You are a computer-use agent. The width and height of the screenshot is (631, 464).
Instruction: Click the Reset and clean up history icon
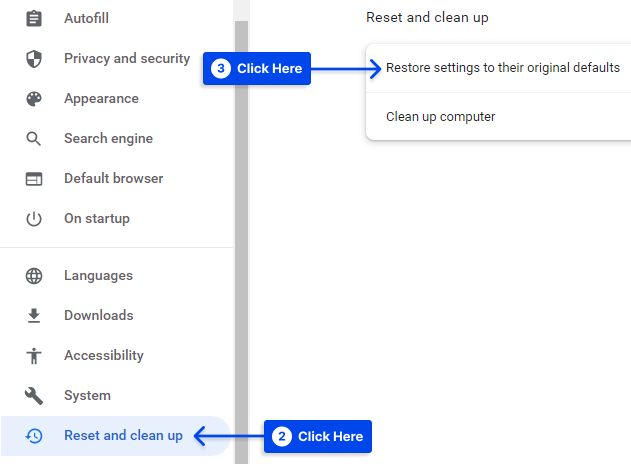[x=34, y=436]
